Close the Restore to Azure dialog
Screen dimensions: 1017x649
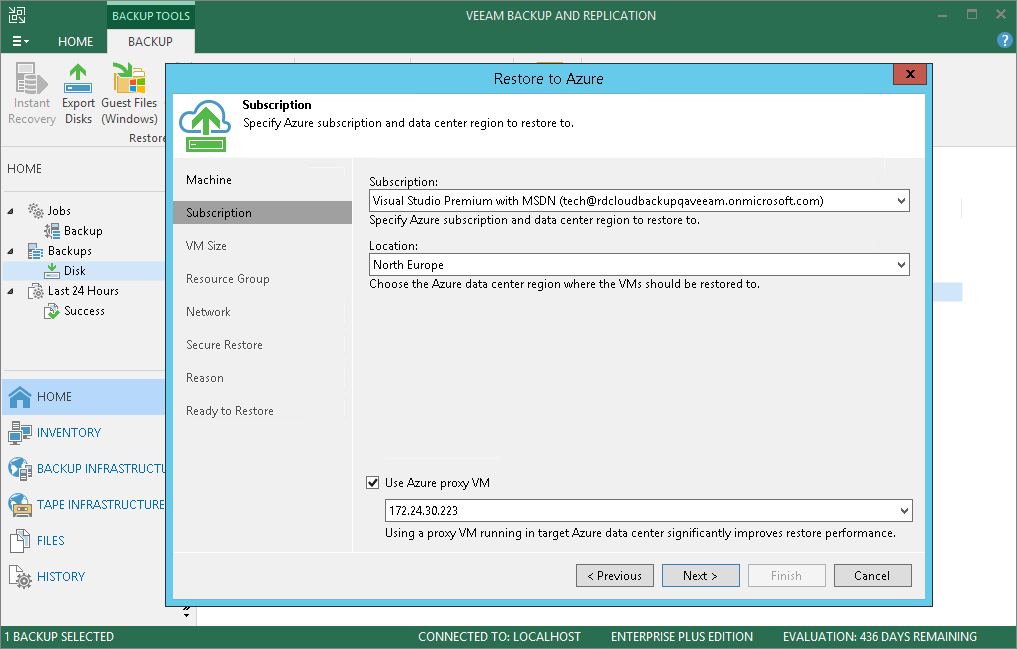(x=909, y=74)
